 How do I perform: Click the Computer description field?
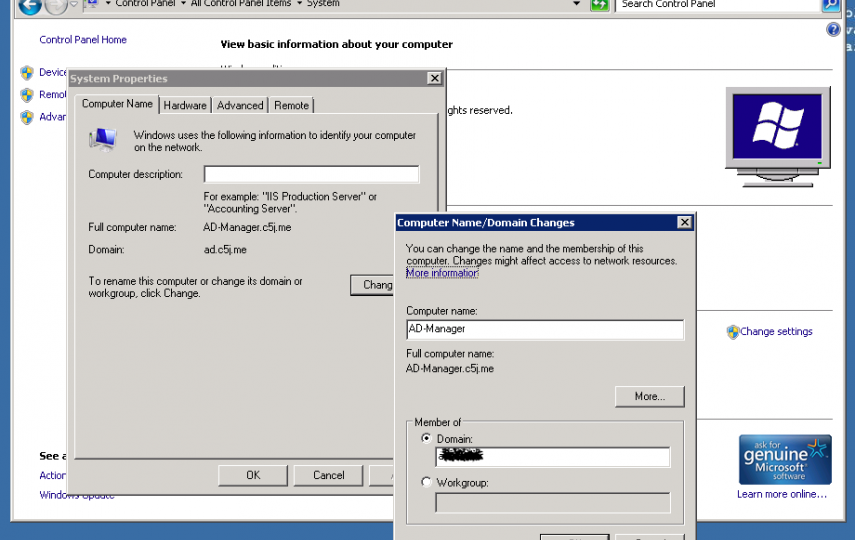tap(311, 174)
